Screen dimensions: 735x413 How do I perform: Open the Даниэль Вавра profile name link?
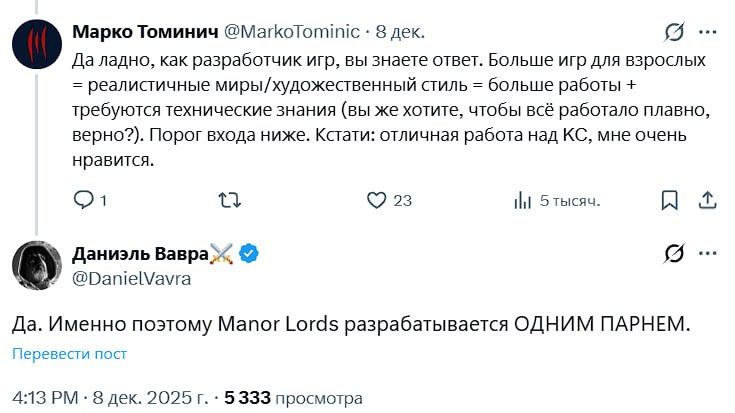click(141, 254)
